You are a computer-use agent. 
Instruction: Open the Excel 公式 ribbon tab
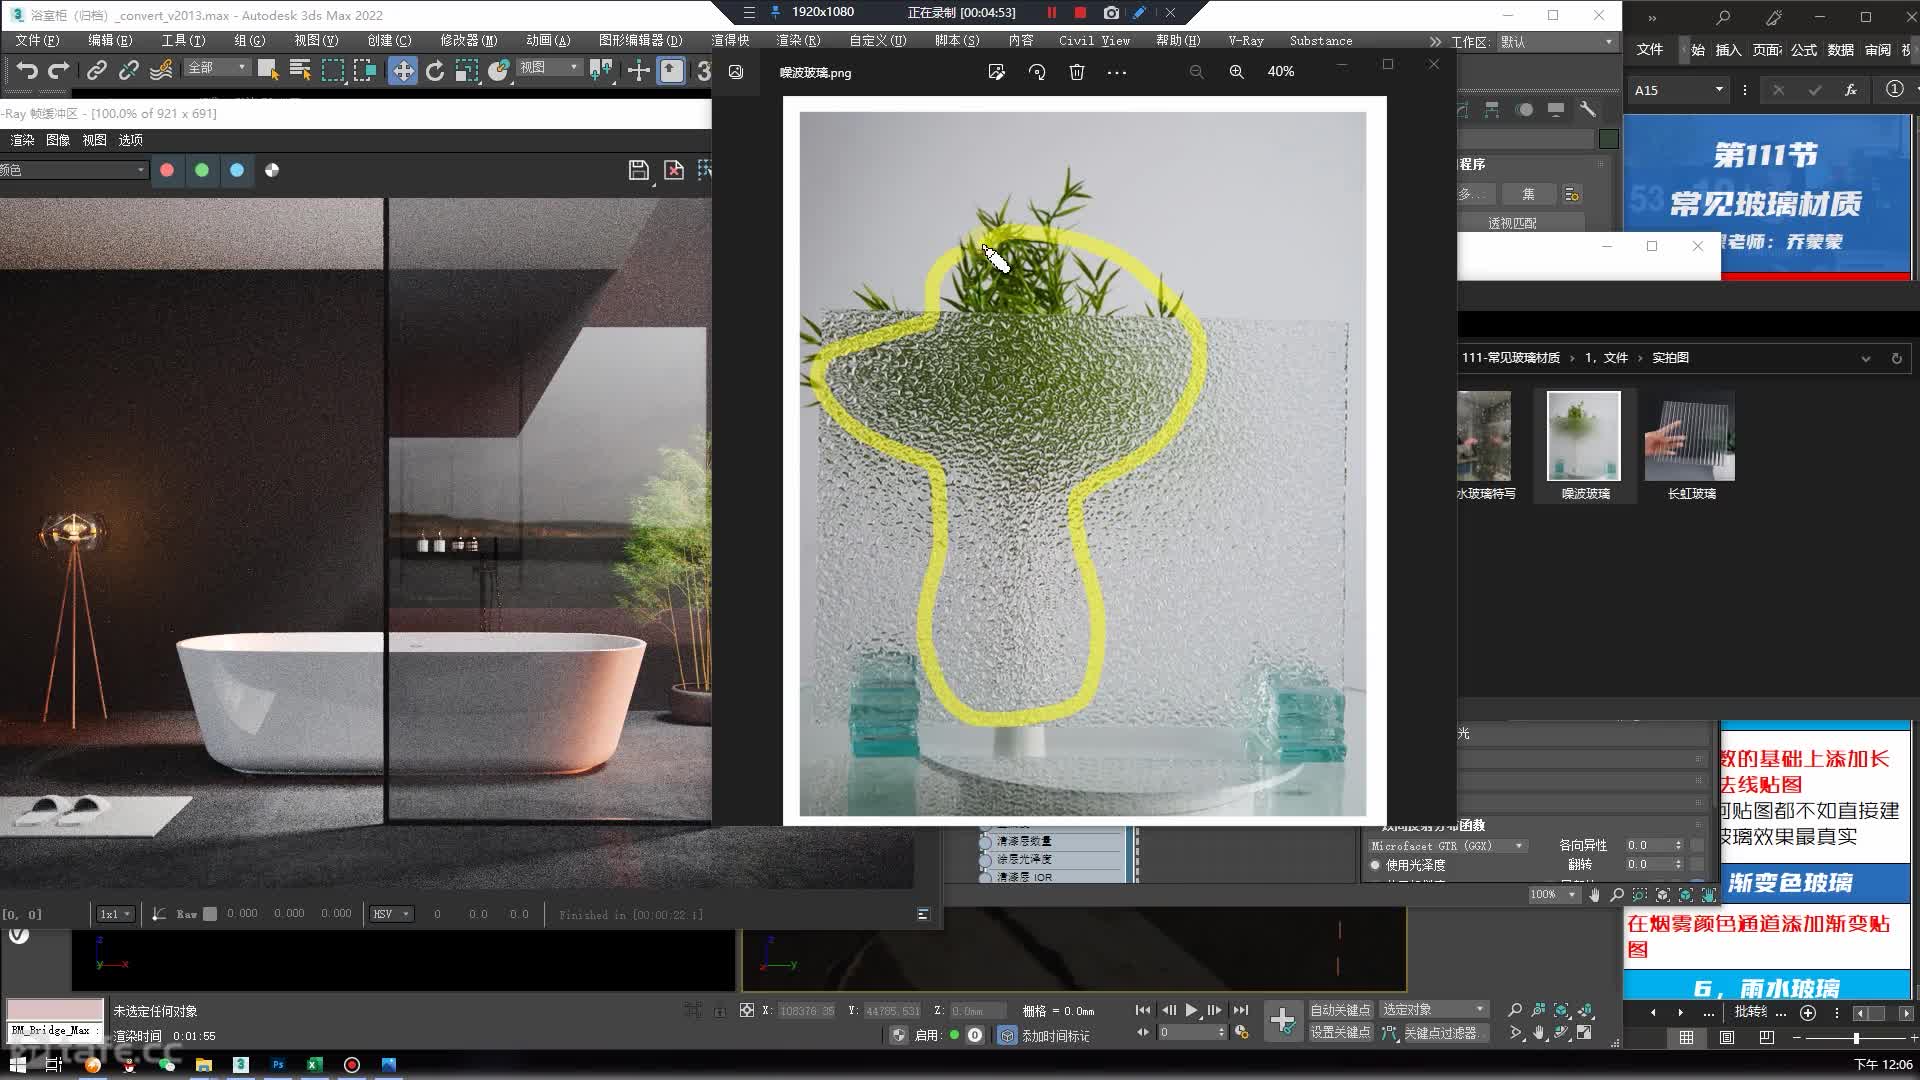coord(1804,50)
